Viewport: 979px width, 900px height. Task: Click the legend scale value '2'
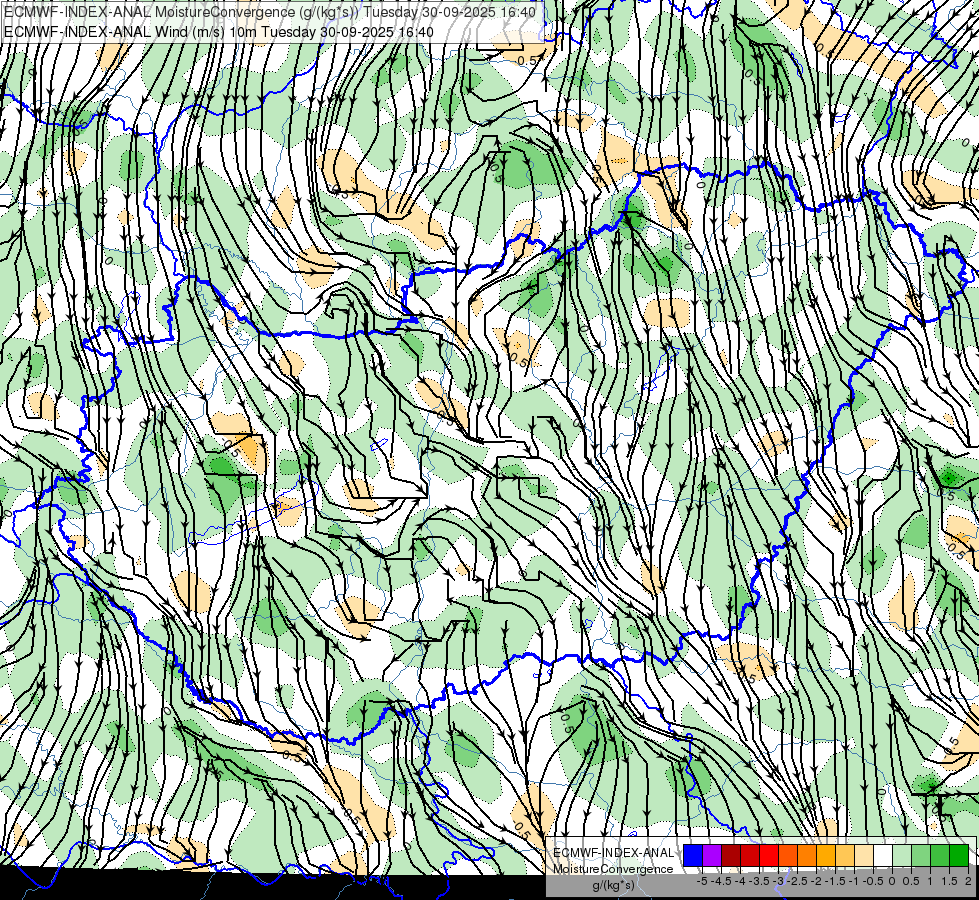[x=968, y=881]
